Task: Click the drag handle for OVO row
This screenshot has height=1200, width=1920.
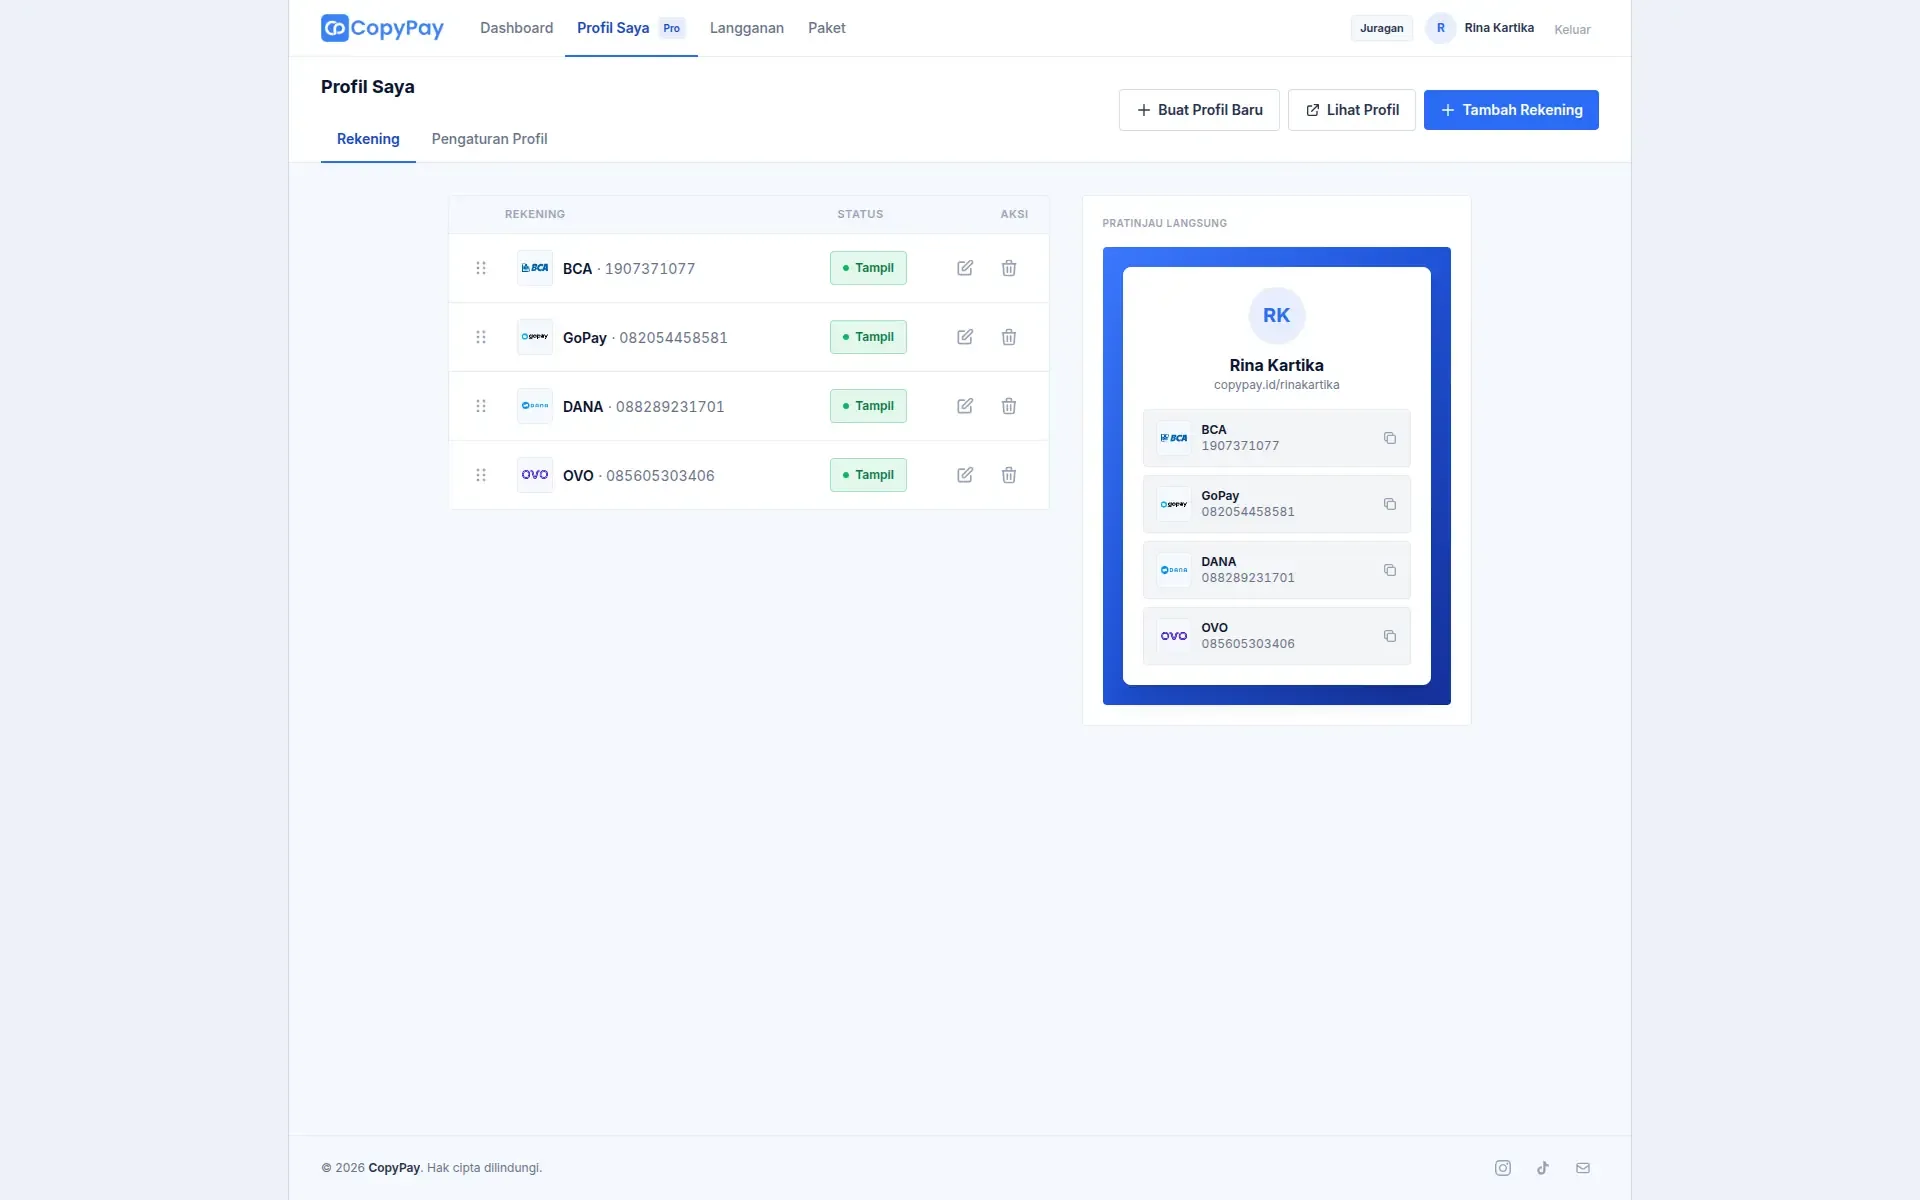Action: (x=481, y=475)
